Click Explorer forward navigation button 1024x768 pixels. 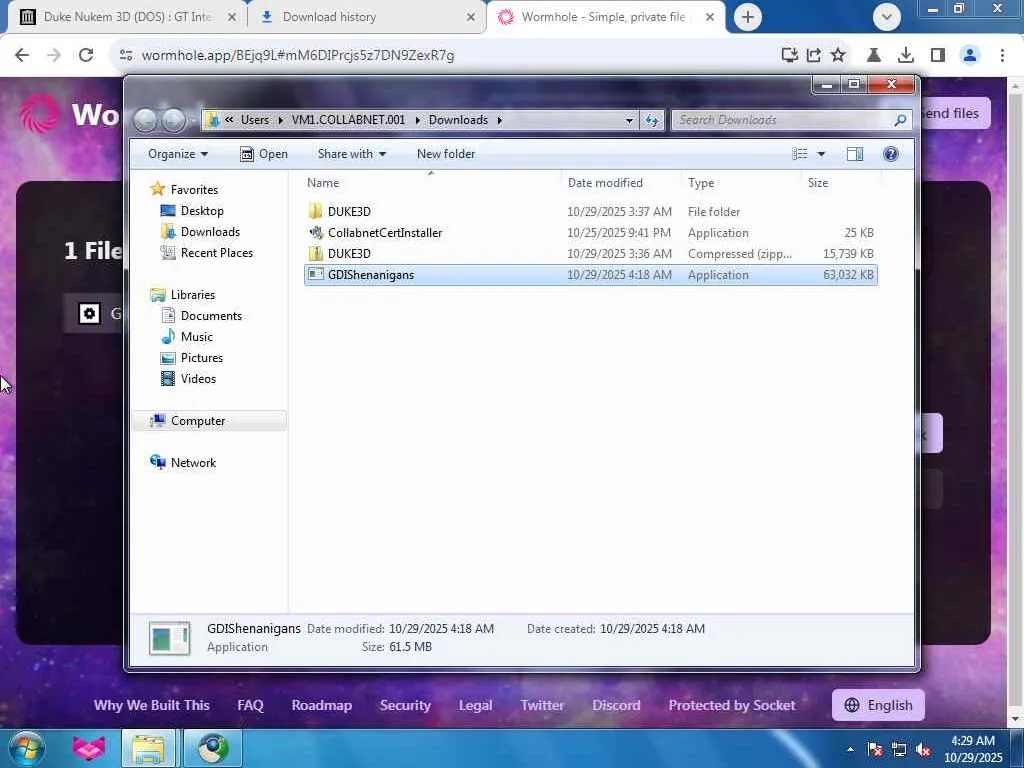pyautogui.click(x=173, y=120)
